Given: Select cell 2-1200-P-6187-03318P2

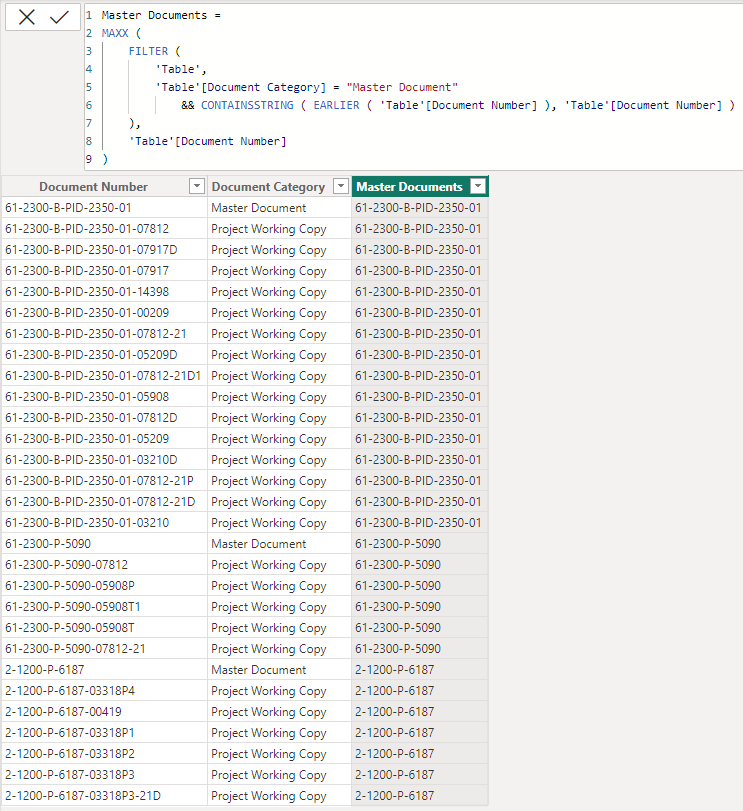Looking at the screenshot, I should click(104, 754).
